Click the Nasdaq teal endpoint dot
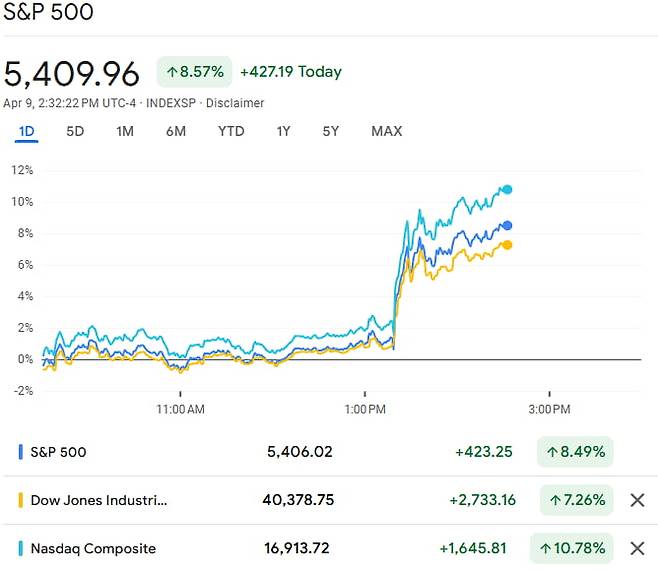The height and width of the screenshot is (572, 658). 507,189
